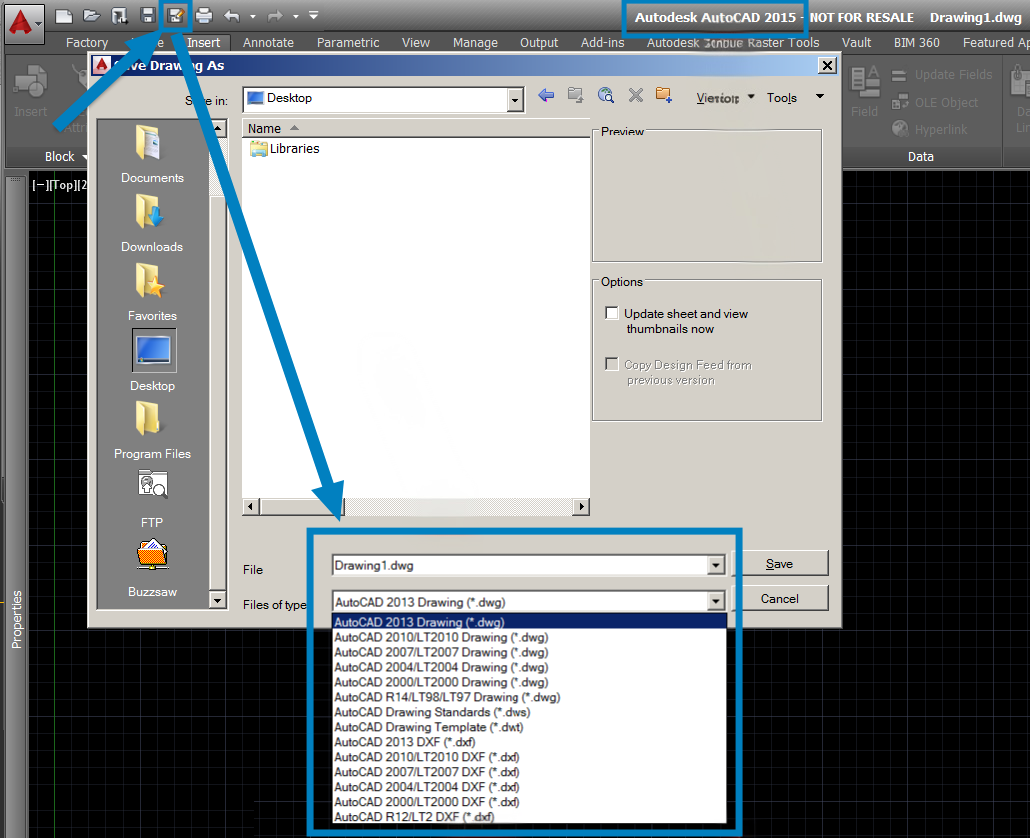
Task: Open the Factory ribbon tab
Action: pos(87,43)
